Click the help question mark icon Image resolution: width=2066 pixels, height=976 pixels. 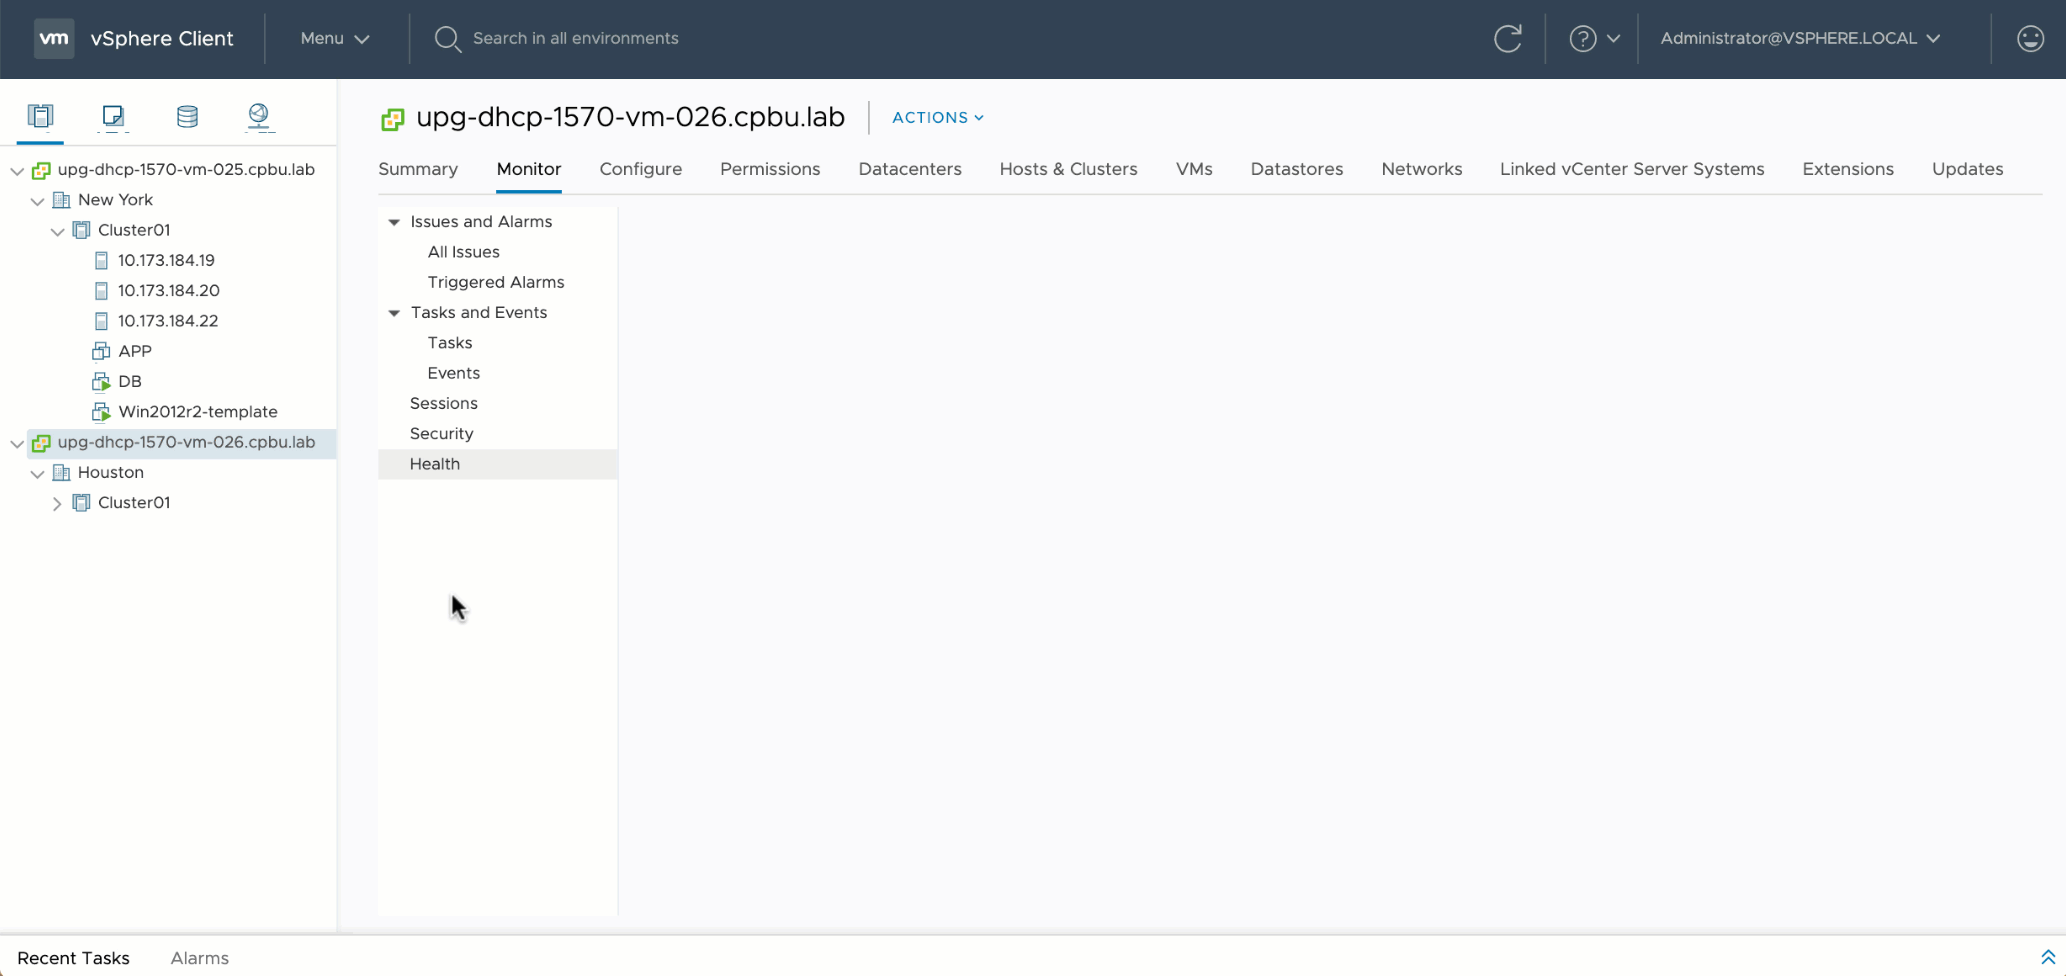point(1582,39)
